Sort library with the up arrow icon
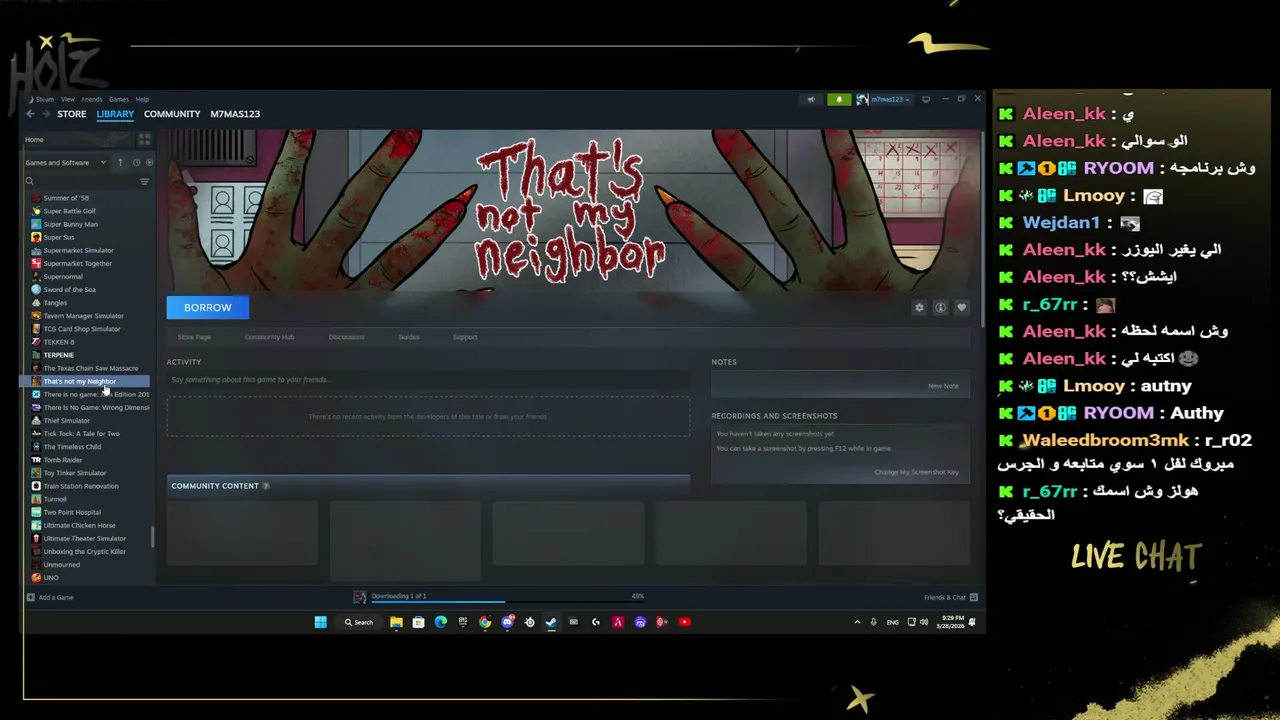The height and width of the screenshot is (720, 1280). click(x=120, y=162)
